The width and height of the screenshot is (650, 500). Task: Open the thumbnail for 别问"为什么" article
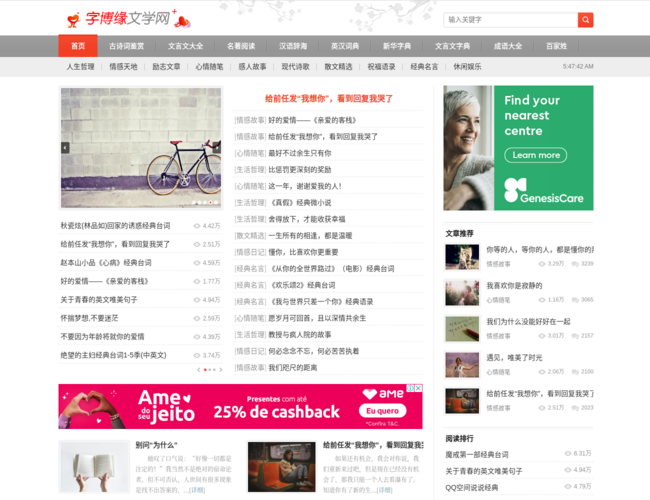point(93,467)
